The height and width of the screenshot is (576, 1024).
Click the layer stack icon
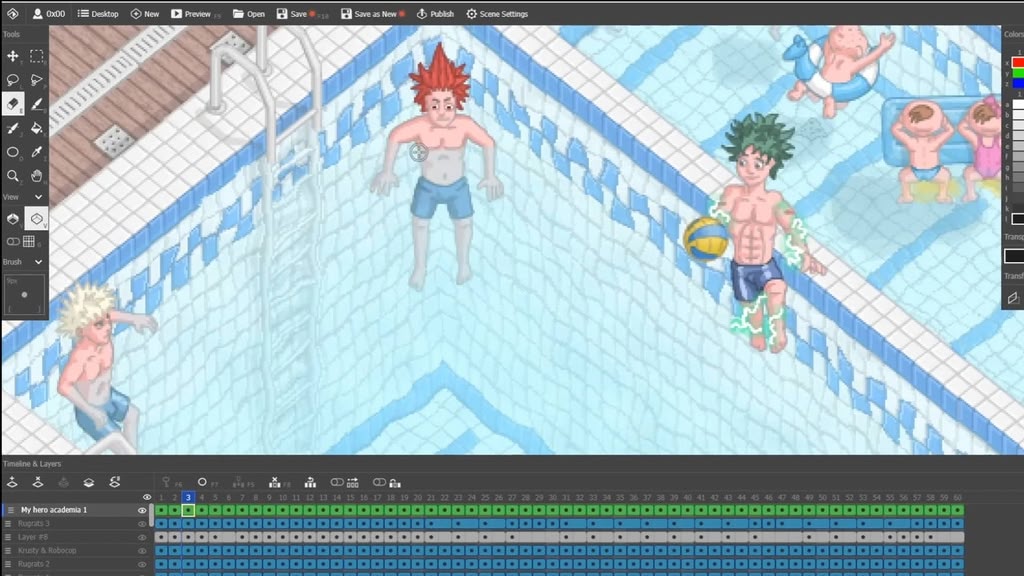click(89, 483)
